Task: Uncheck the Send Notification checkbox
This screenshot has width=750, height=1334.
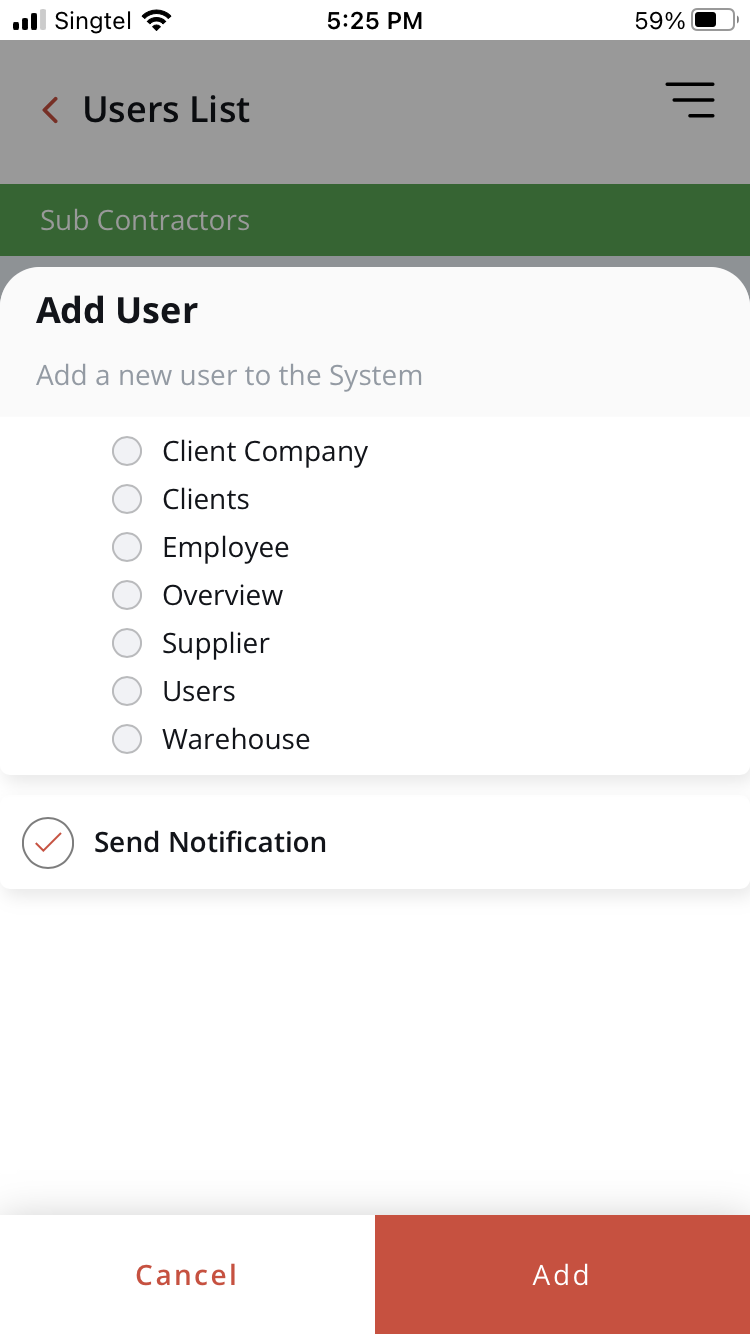Action: click(x=48, y=843)
